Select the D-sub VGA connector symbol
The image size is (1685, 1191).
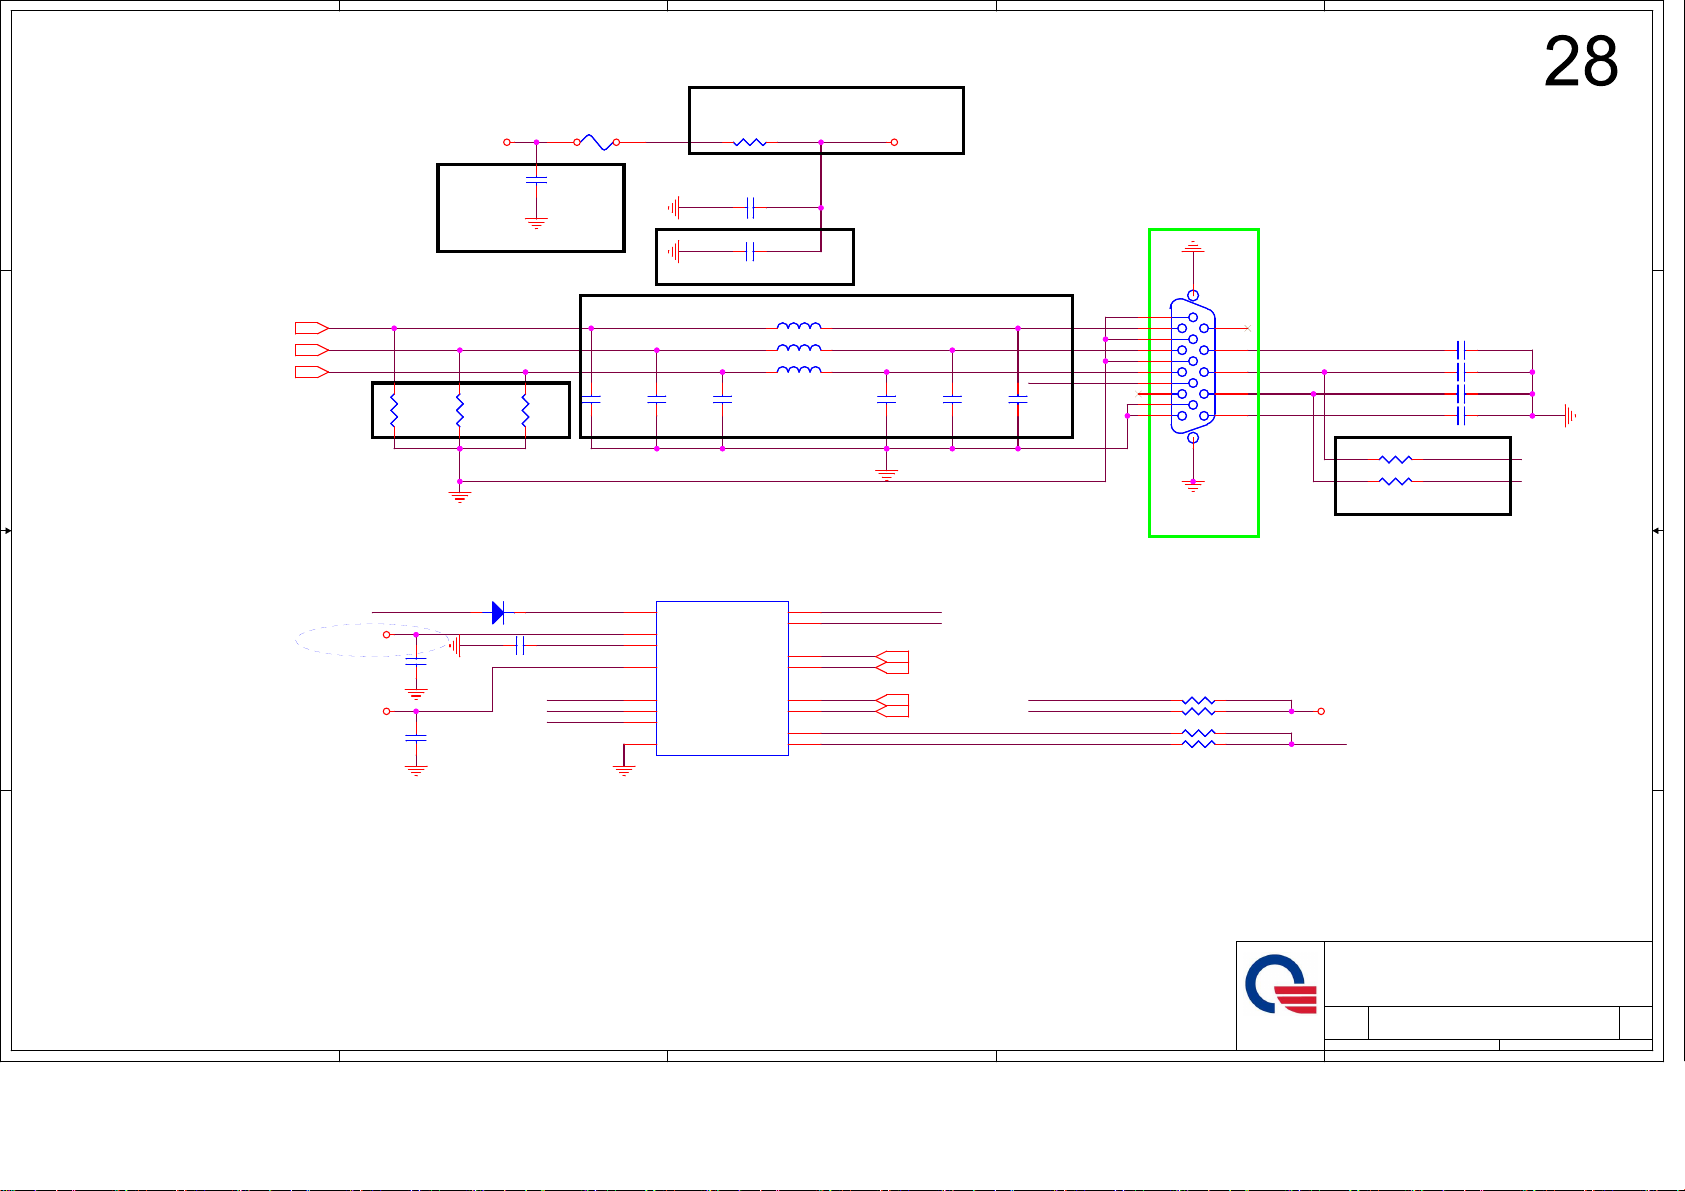(x=1193, y=367)
